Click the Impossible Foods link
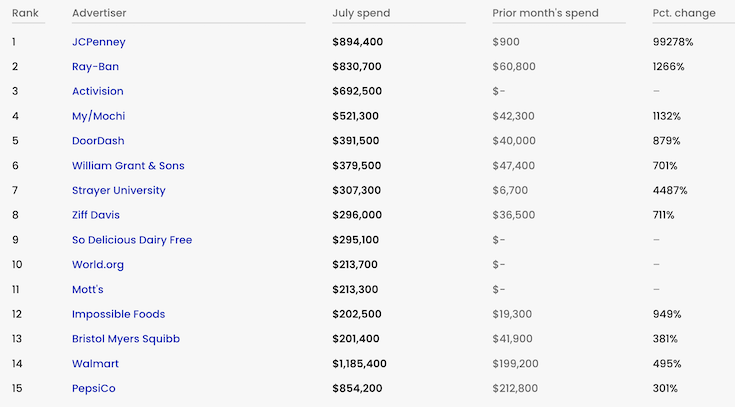The width and height of the screenshot is (735, 407). pyautogui.click(x=118, y=314)
